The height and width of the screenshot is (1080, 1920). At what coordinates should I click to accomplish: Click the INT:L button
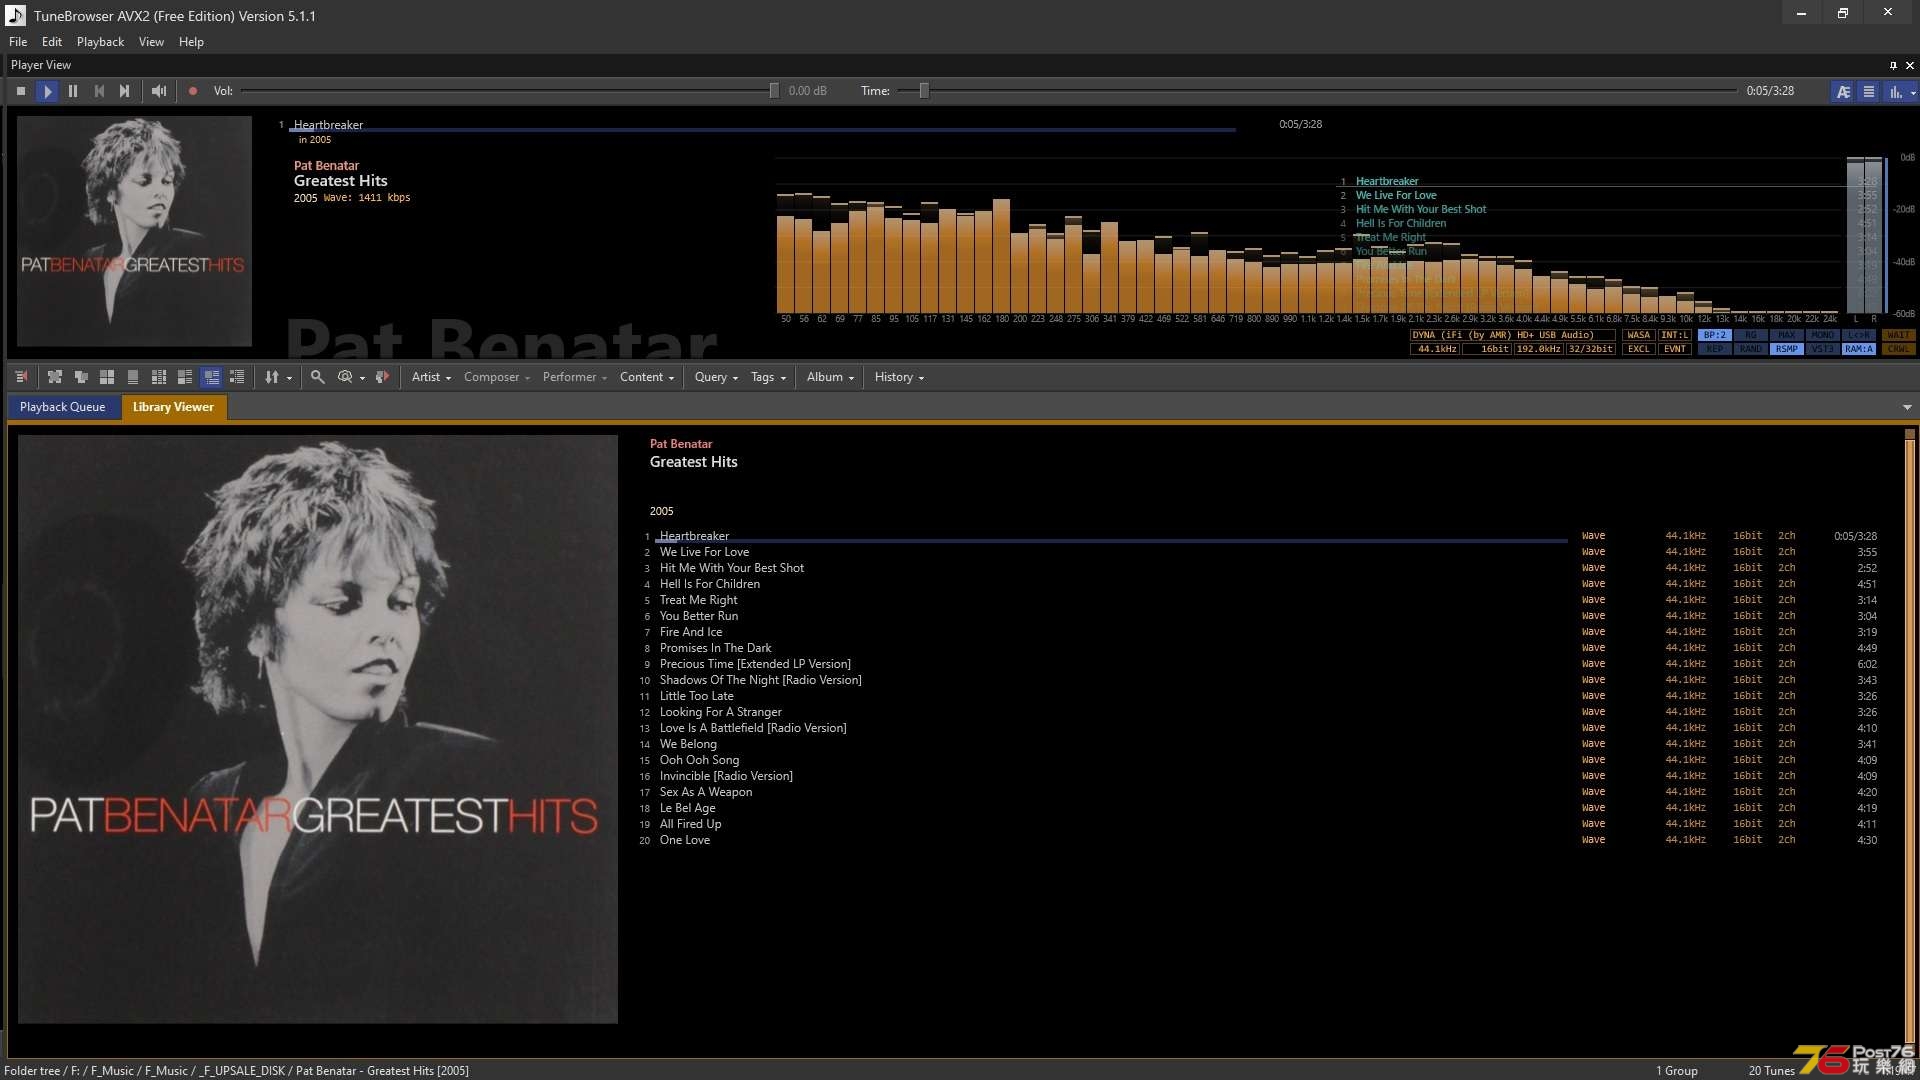pos(1675,335)
